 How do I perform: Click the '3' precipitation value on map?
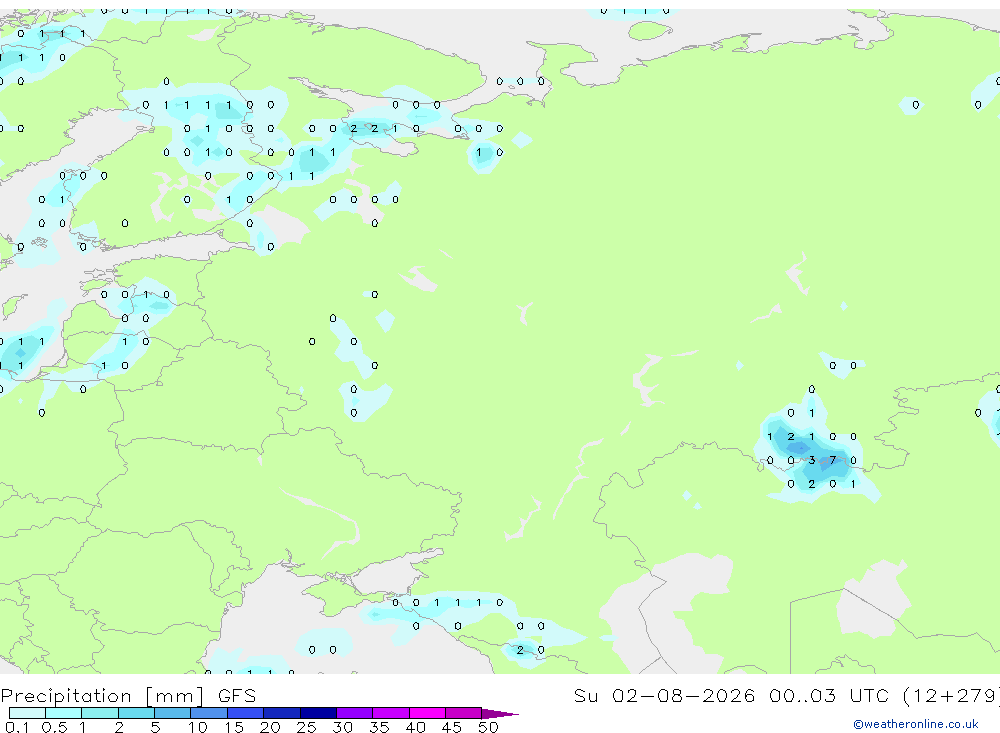click(811, 460)
